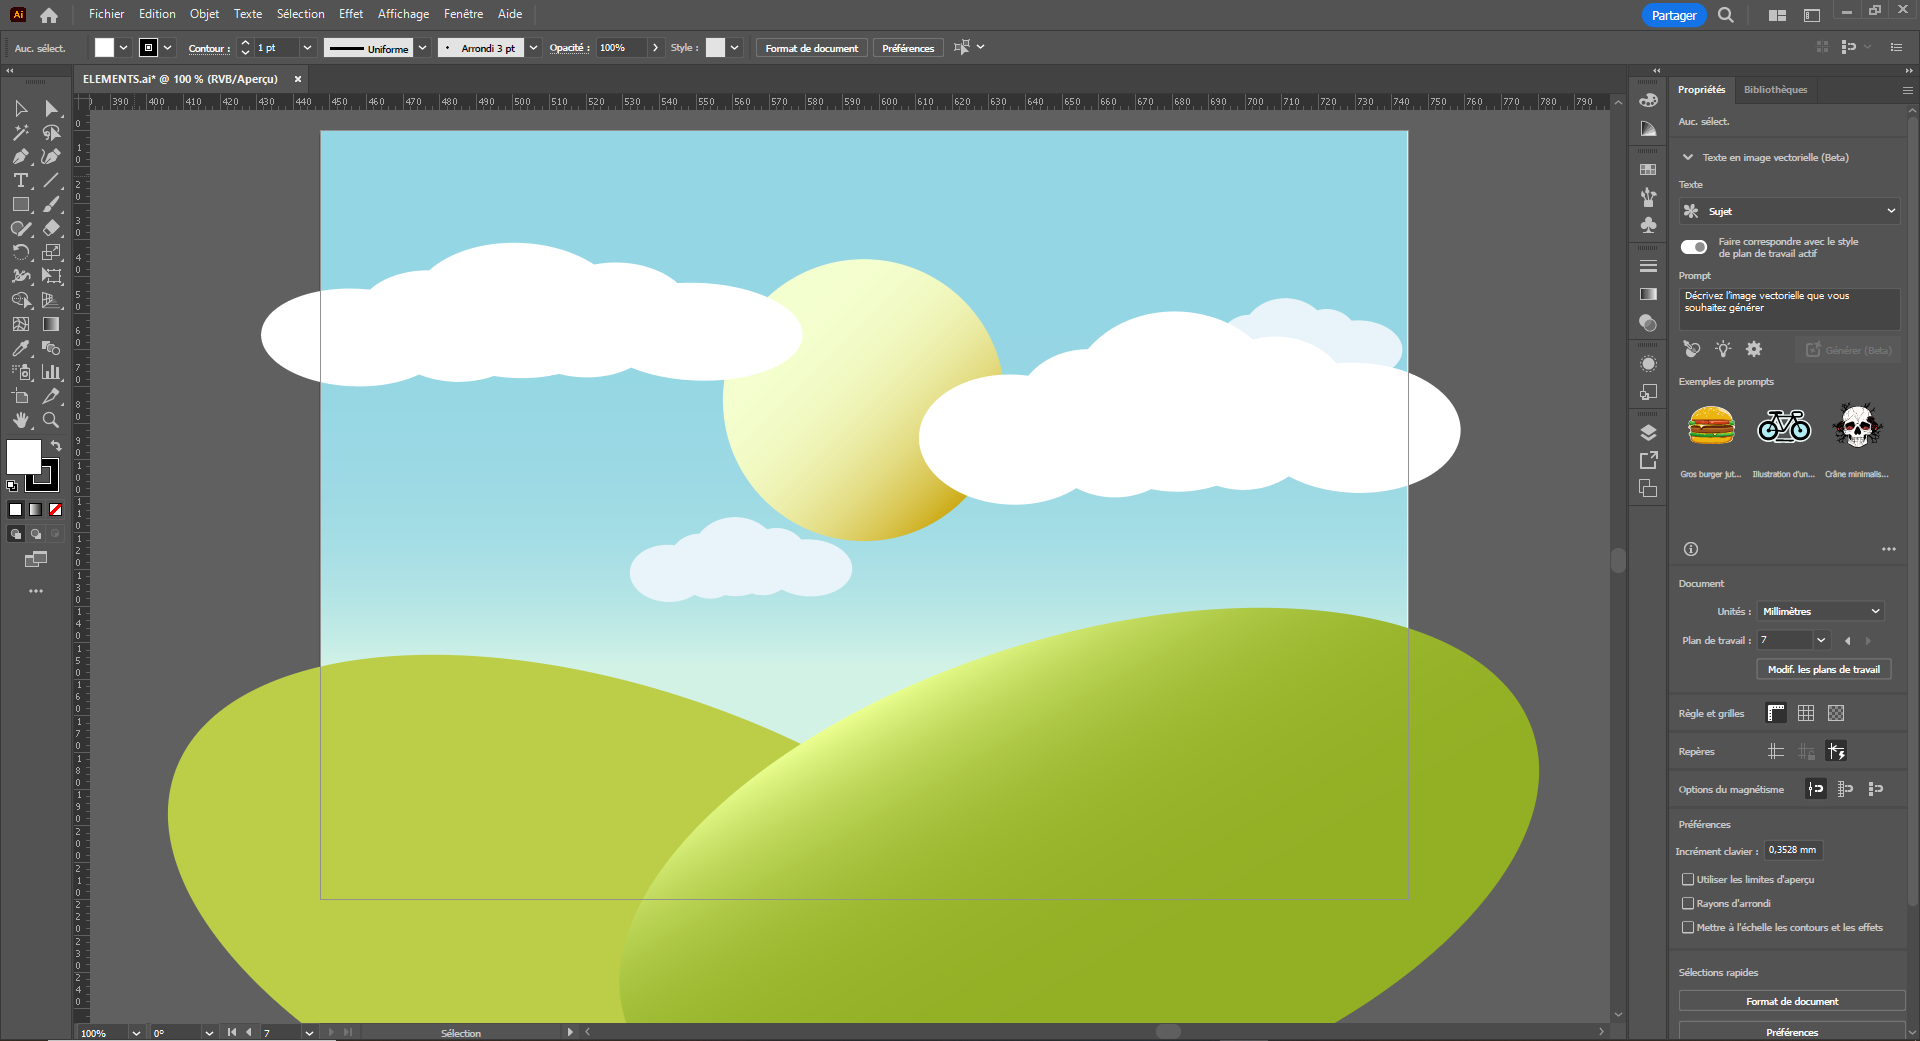1920x1041 pixels.
Task: Open the Affichage menu
Action: (x=403, y=14)
